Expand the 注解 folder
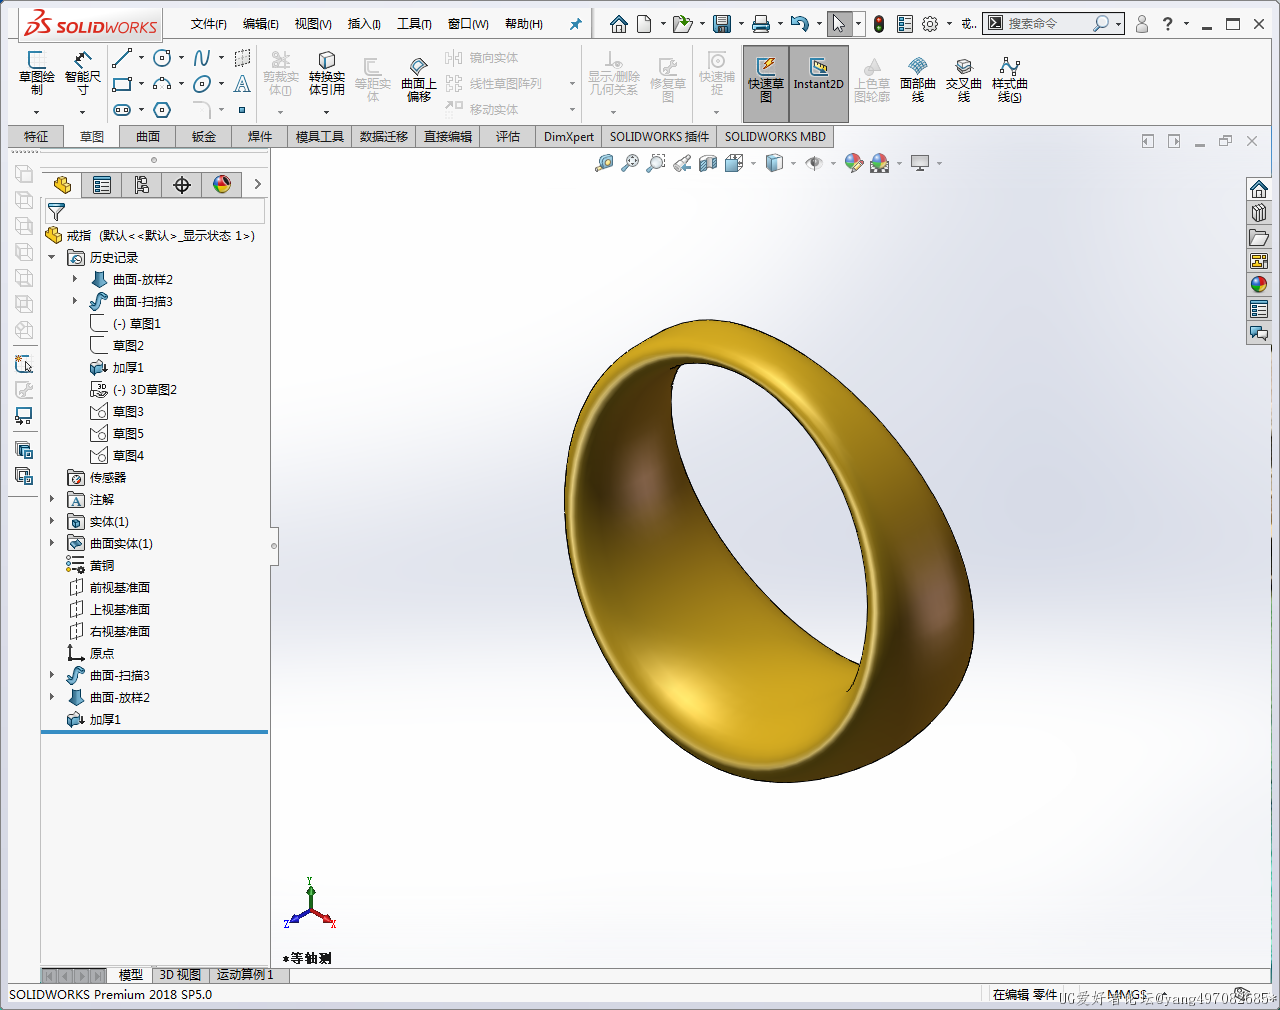1280x1010 pixels. (52, 500)
